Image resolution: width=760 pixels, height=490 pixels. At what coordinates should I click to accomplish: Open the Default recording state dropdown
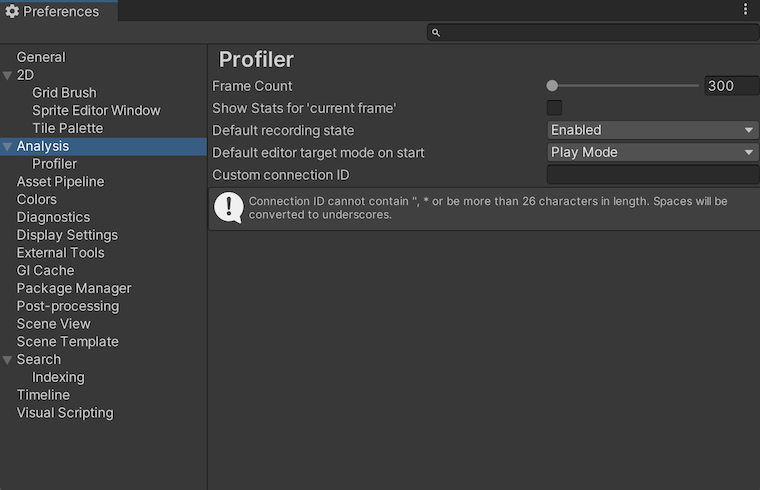pos(652,130)
